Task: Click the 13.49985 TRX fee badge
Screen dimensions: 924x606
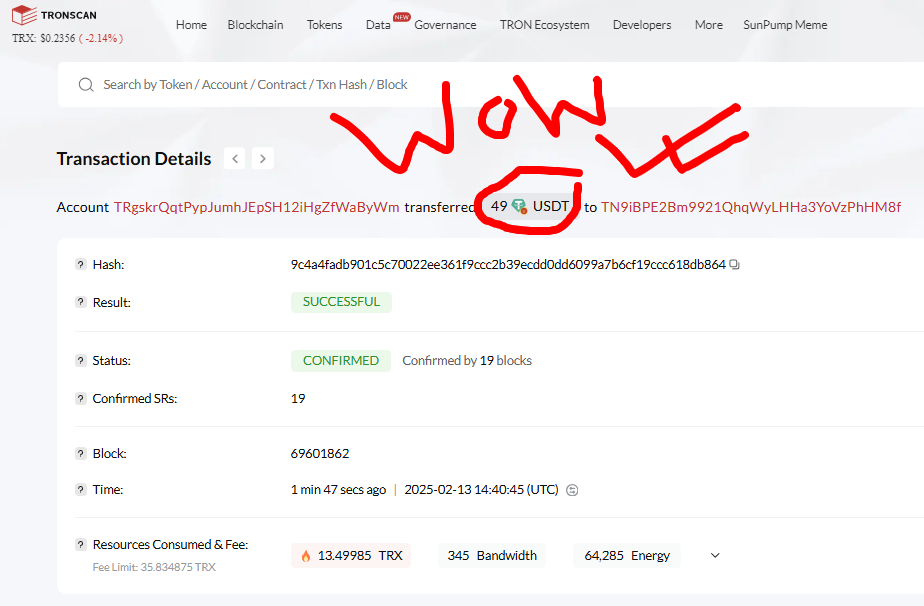Action: coord(351,556)
